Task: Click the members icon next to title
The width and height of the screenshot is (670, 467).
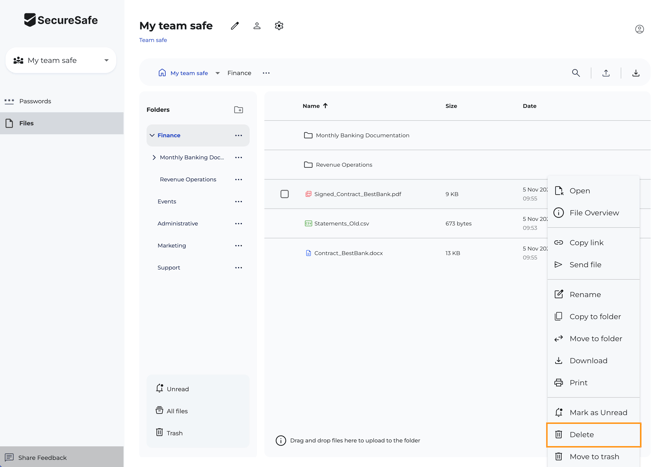Action: (257, 26)
